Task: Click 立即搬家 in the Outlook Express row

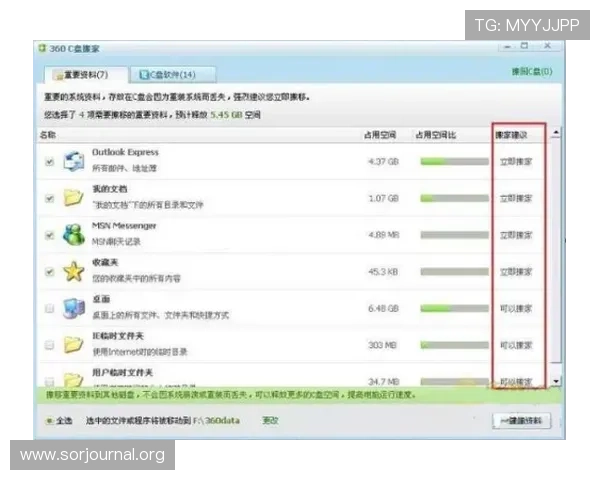Action: (x=516, y=162)
